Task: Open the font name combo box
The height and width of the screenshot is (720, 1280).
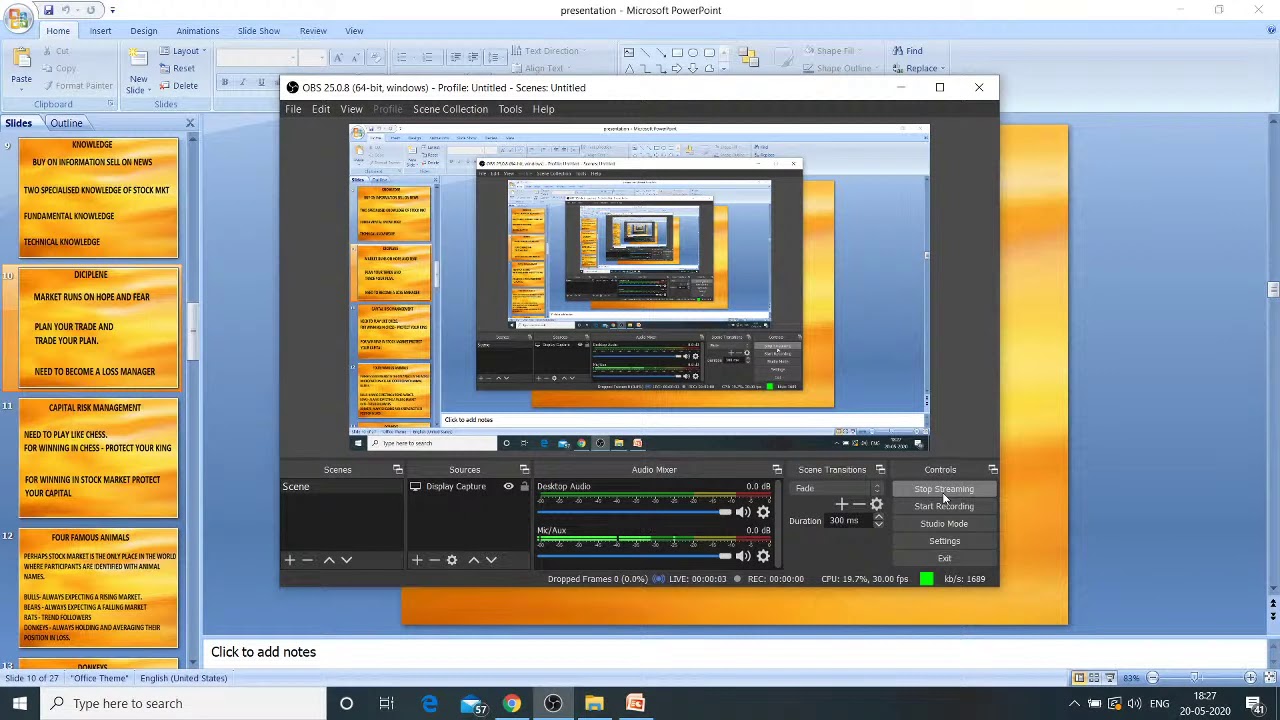Action: tap(257, 57)
